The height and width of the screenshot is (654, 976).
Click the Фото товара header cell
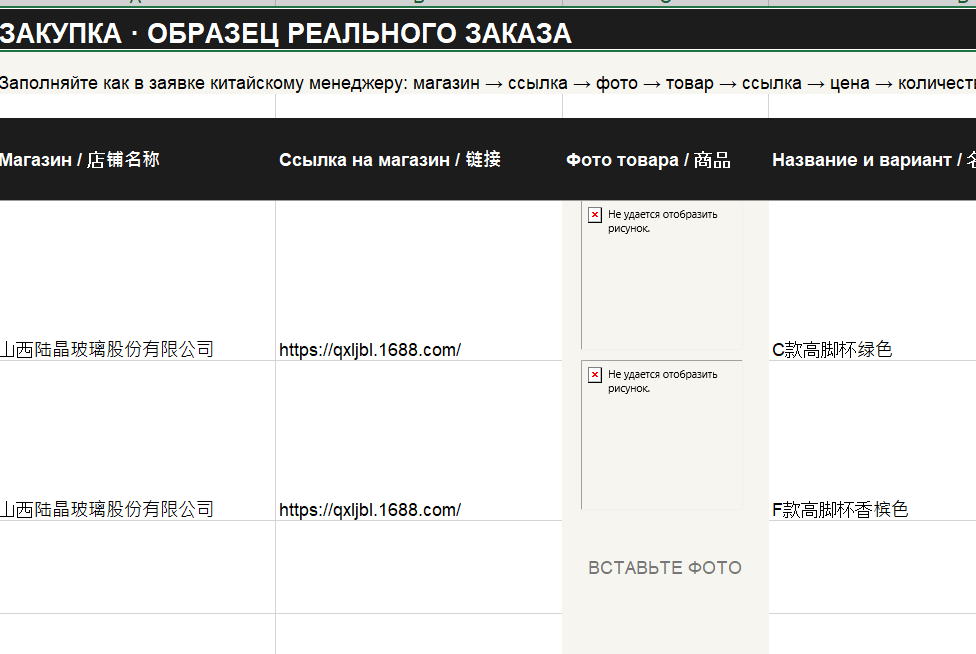(x=665, y=159)
